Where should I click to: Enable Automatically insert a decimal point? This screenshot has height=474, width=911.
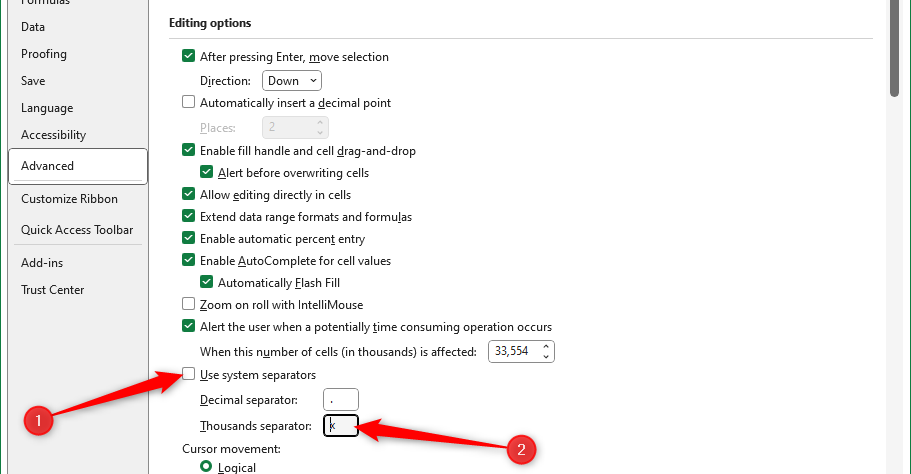pos(188,102)
